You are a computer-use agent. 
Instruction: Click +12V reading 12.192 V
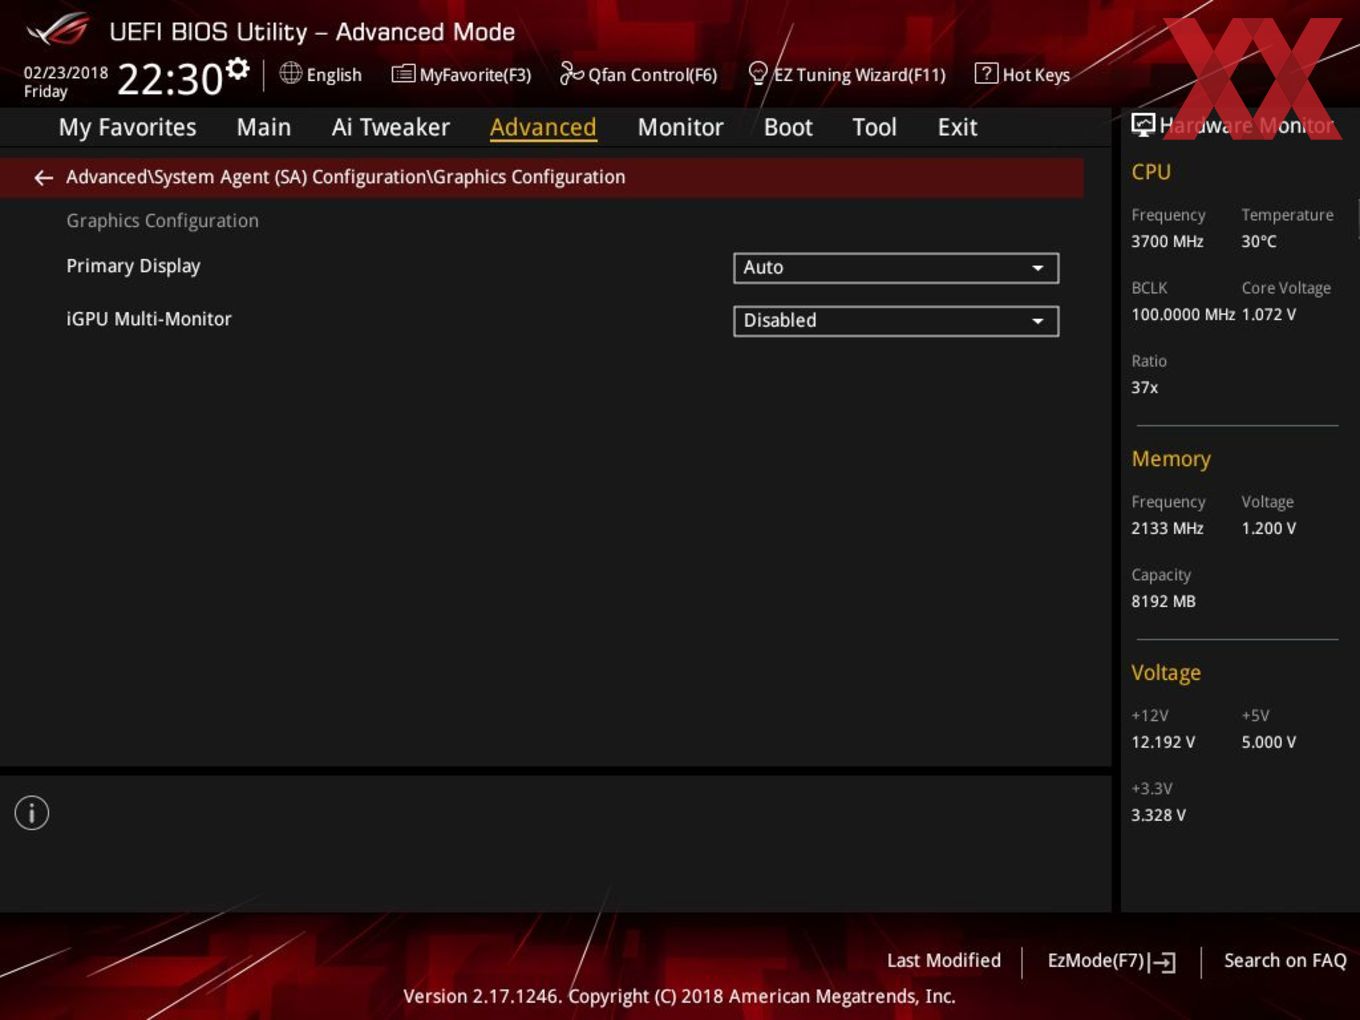tap(1163, 742)
